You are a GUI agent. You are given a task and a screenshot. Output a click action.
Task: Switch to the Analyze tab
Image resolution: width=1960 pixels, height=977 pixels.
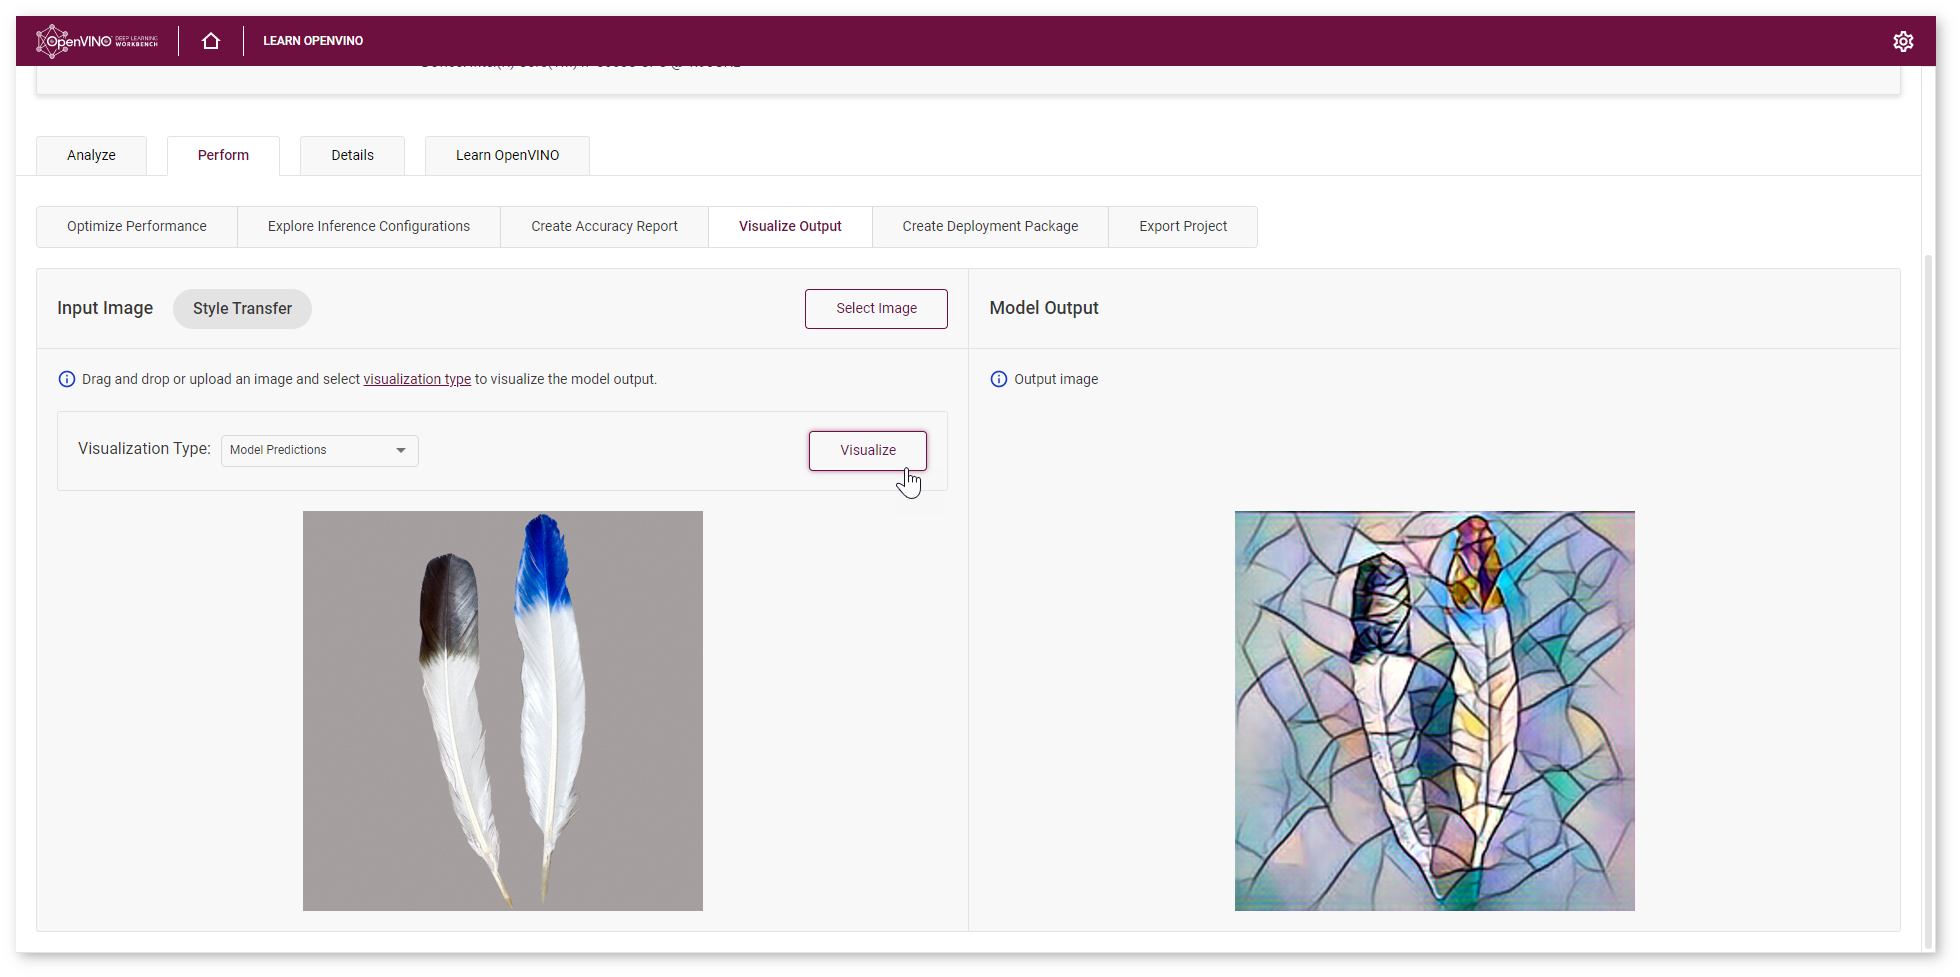coord(91,155)
